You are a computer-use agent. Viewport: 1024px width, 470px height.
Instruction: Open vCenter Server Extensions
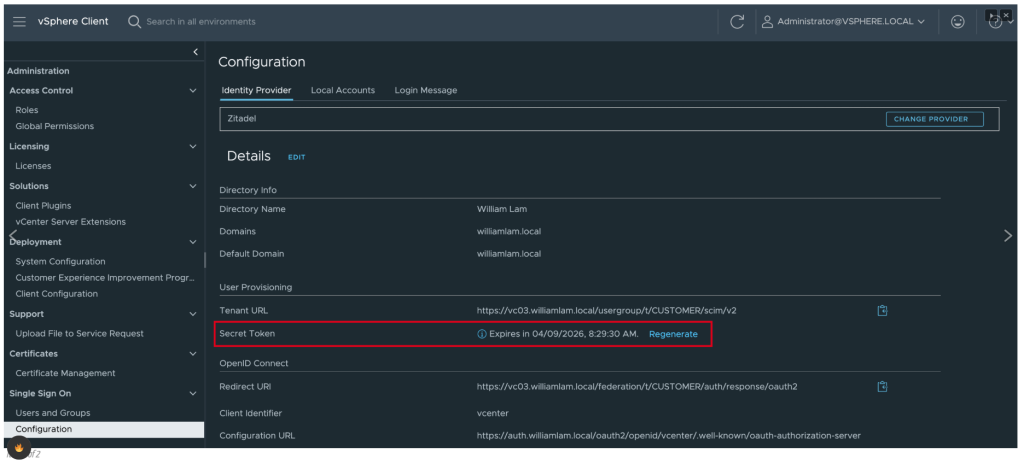(71, 222)
